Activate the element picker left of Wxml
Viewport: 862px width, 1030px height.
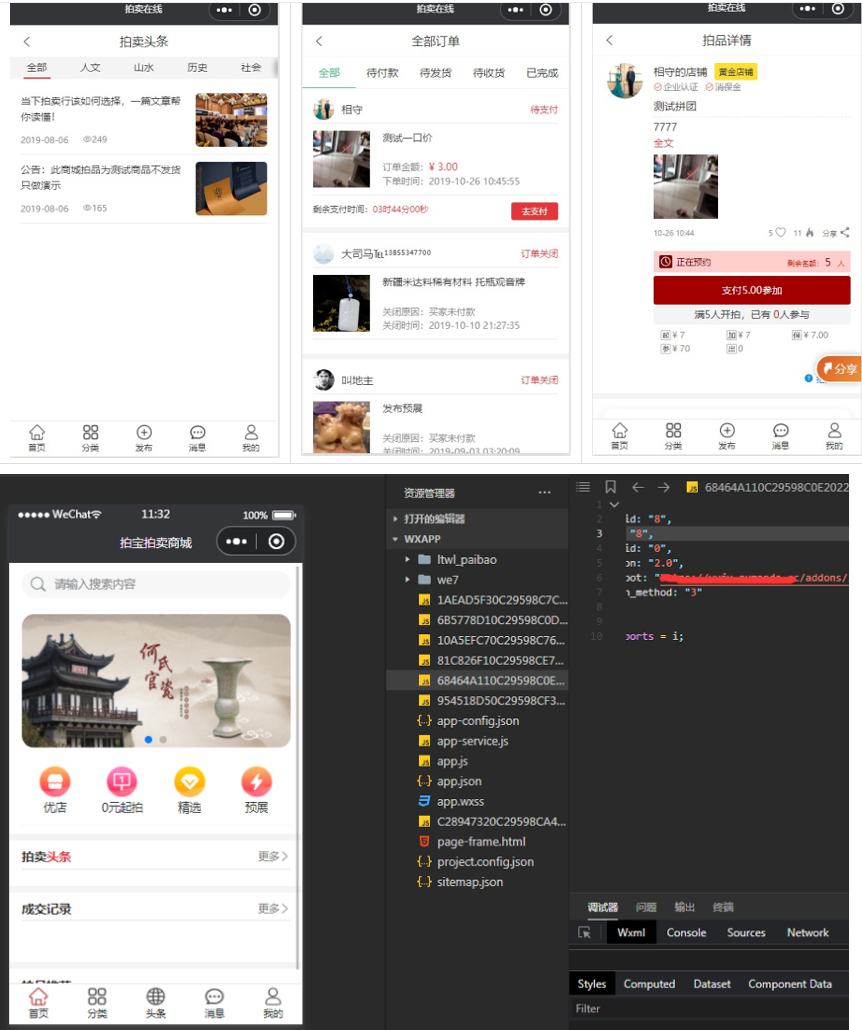point(585,933)
